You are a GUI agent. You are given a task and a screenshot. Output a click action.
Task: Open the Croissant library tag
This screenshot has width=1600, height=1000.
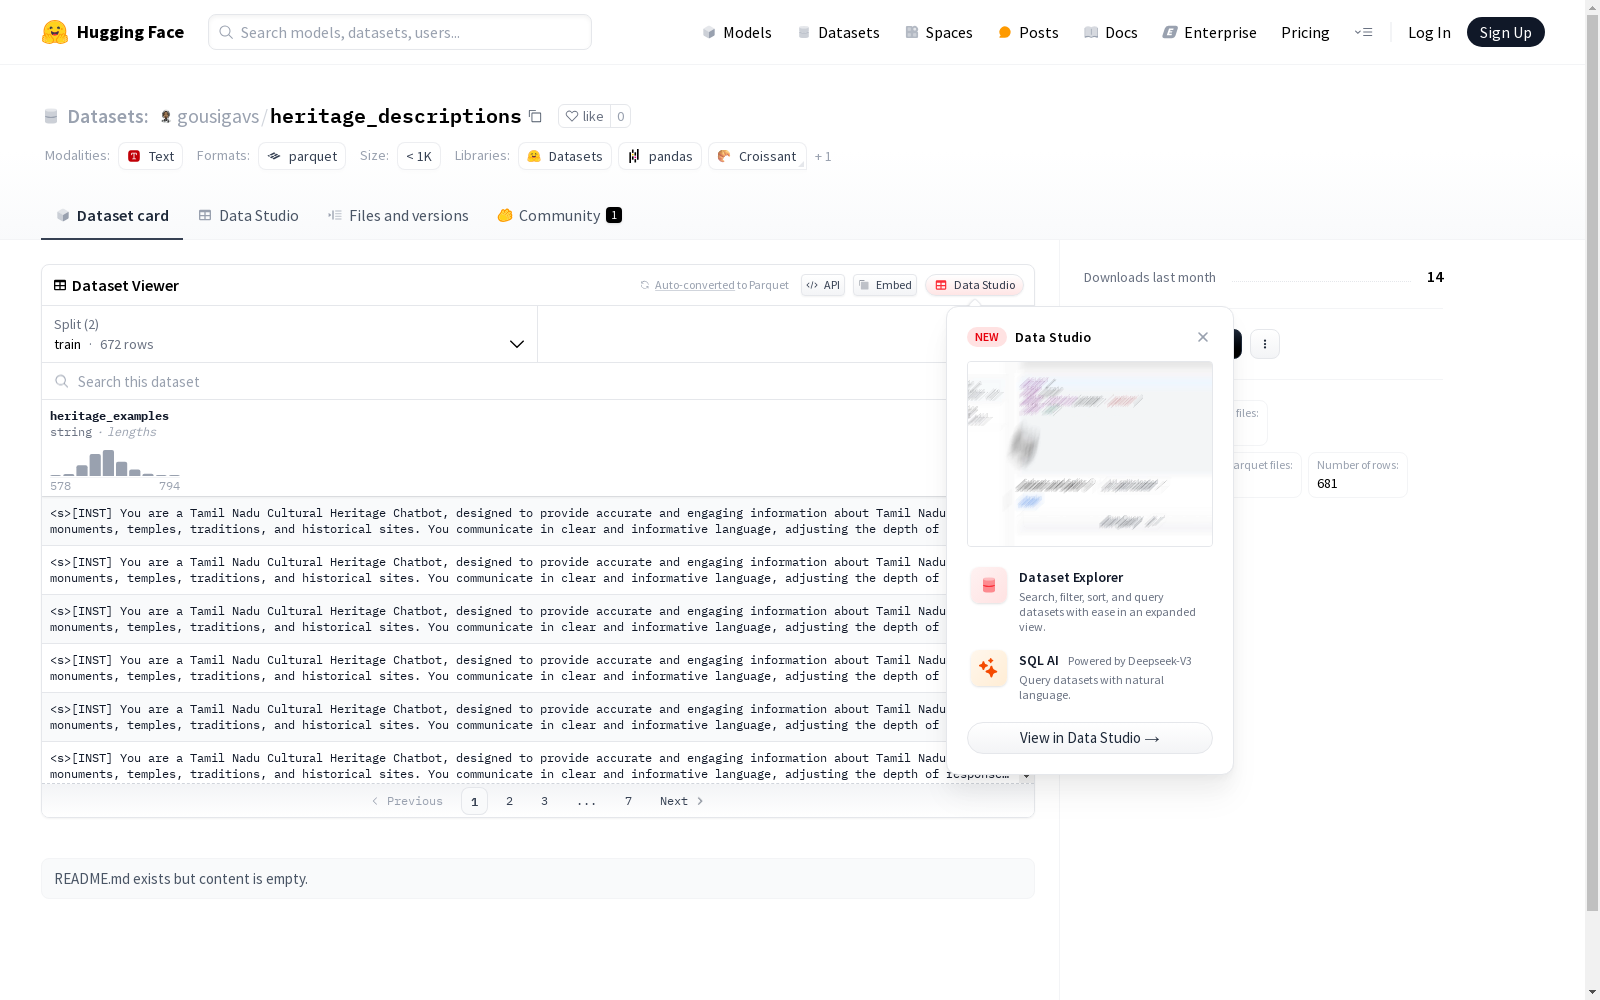[x=757, y=156]
